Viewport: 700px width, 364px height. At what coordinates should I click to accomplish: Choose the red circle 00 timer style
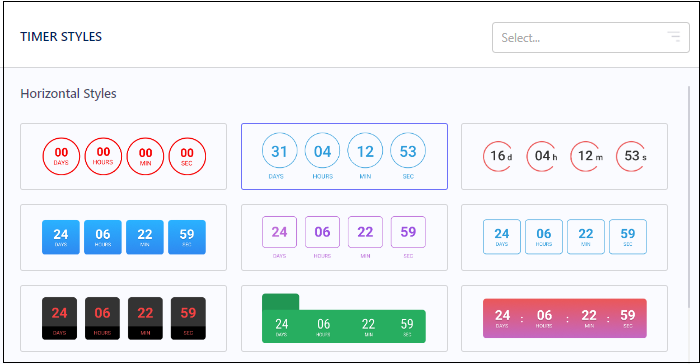click(124, 156)
